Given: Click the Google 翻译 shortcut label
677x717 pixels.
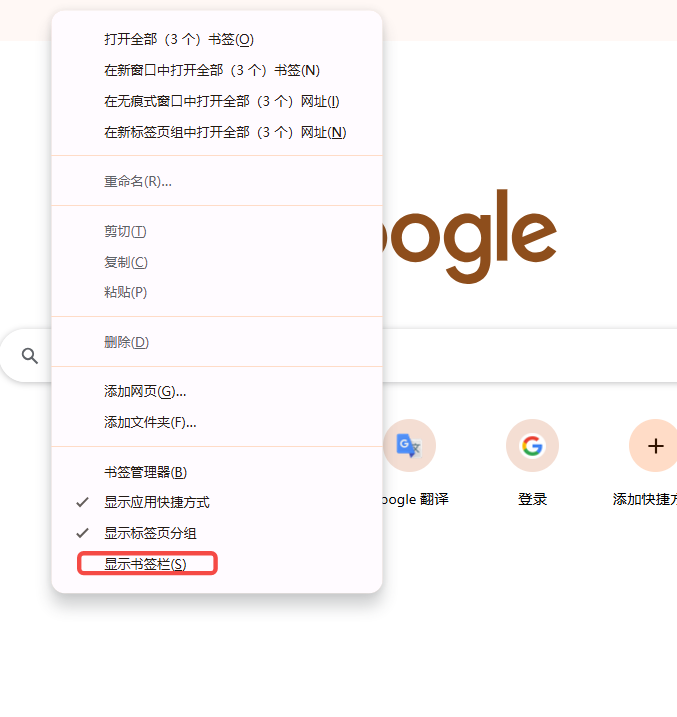Looking at the screenshot, I should tap(415, 499).
